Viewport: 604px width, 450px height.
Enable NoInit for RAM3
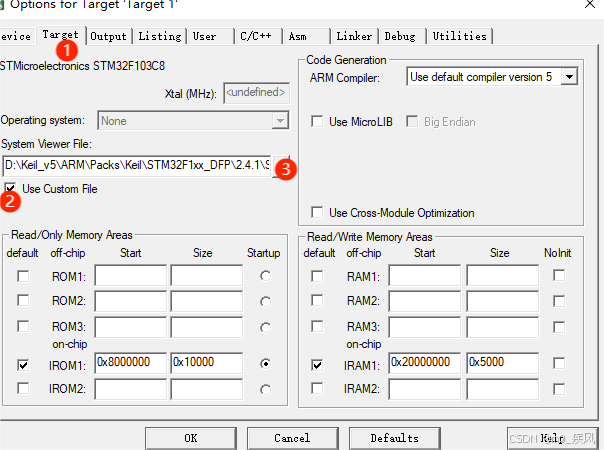pos(559,327)
